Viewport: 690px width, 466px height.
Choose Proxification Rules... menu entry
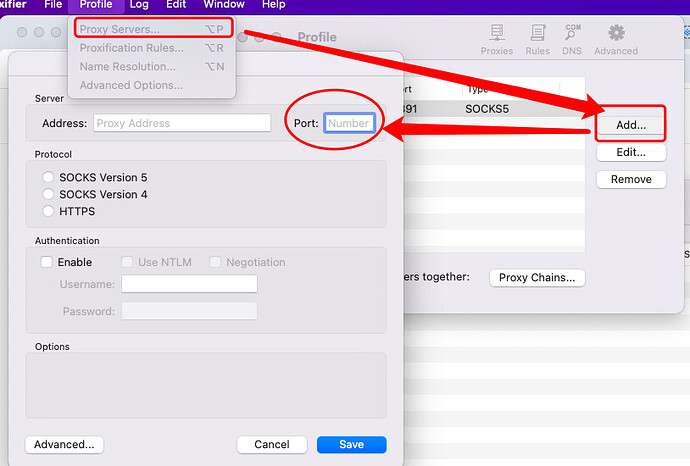[152, 48]
